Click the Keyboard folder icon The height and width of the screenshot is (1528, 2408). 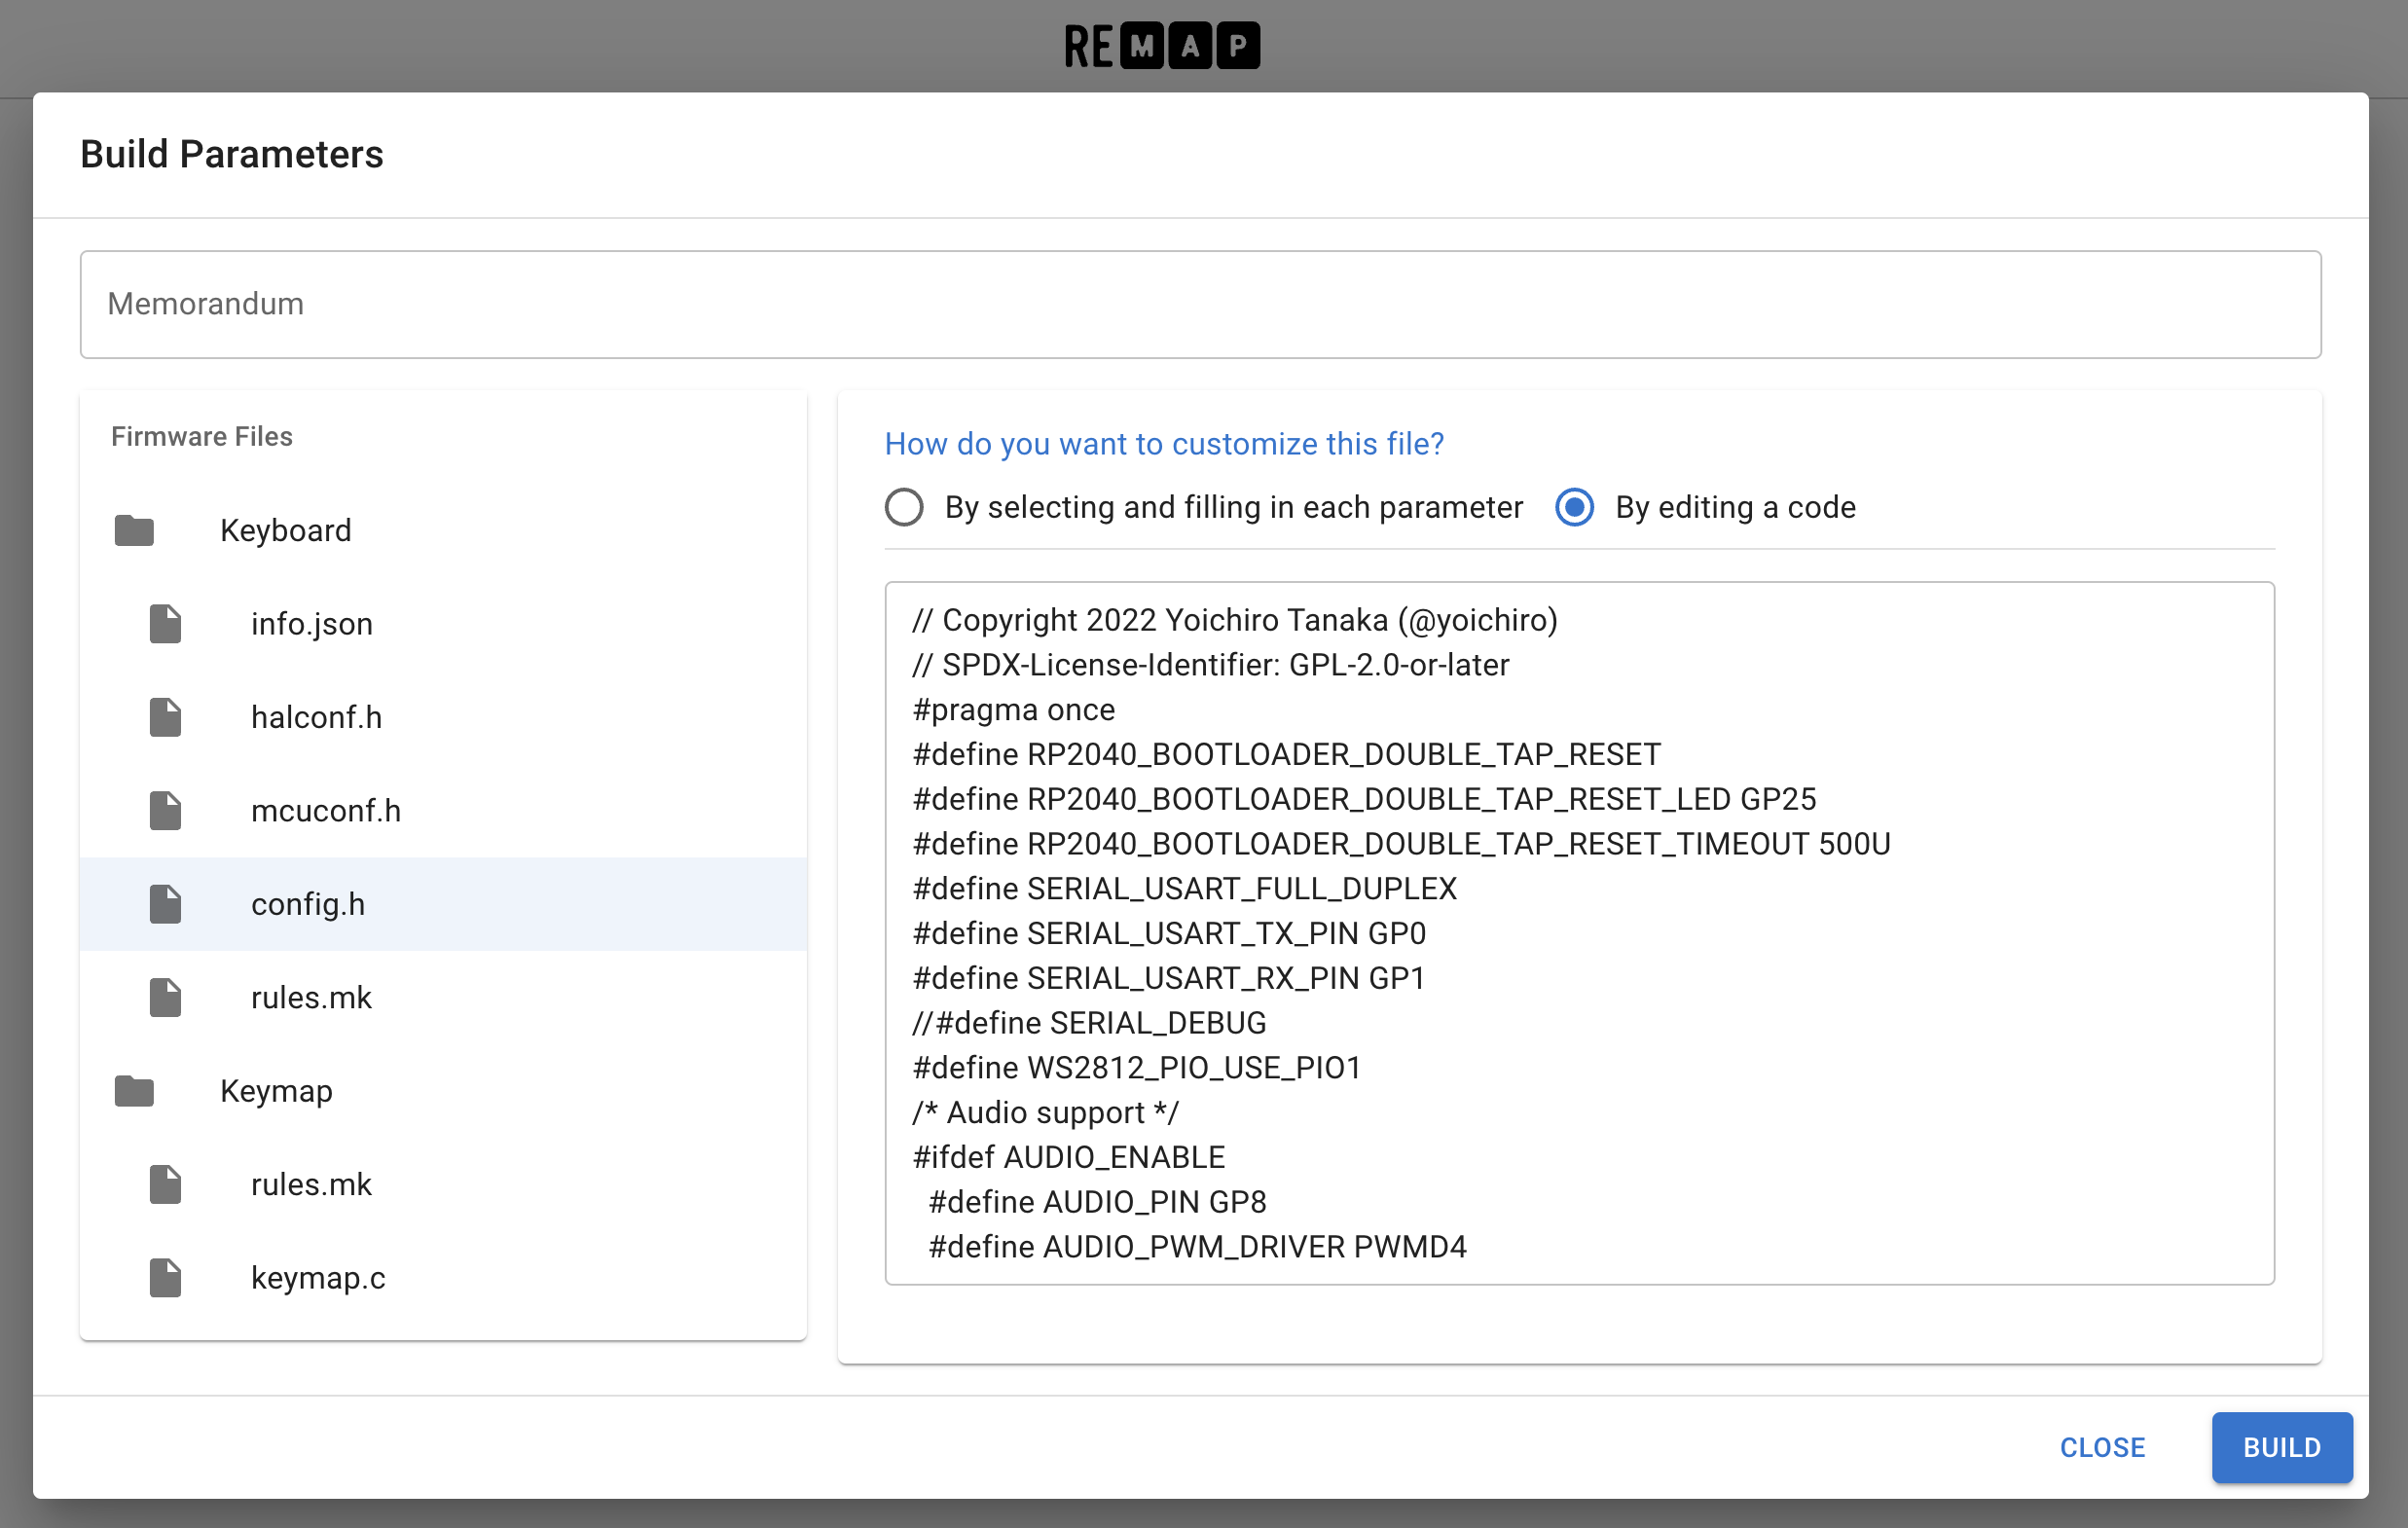[134, 530]
